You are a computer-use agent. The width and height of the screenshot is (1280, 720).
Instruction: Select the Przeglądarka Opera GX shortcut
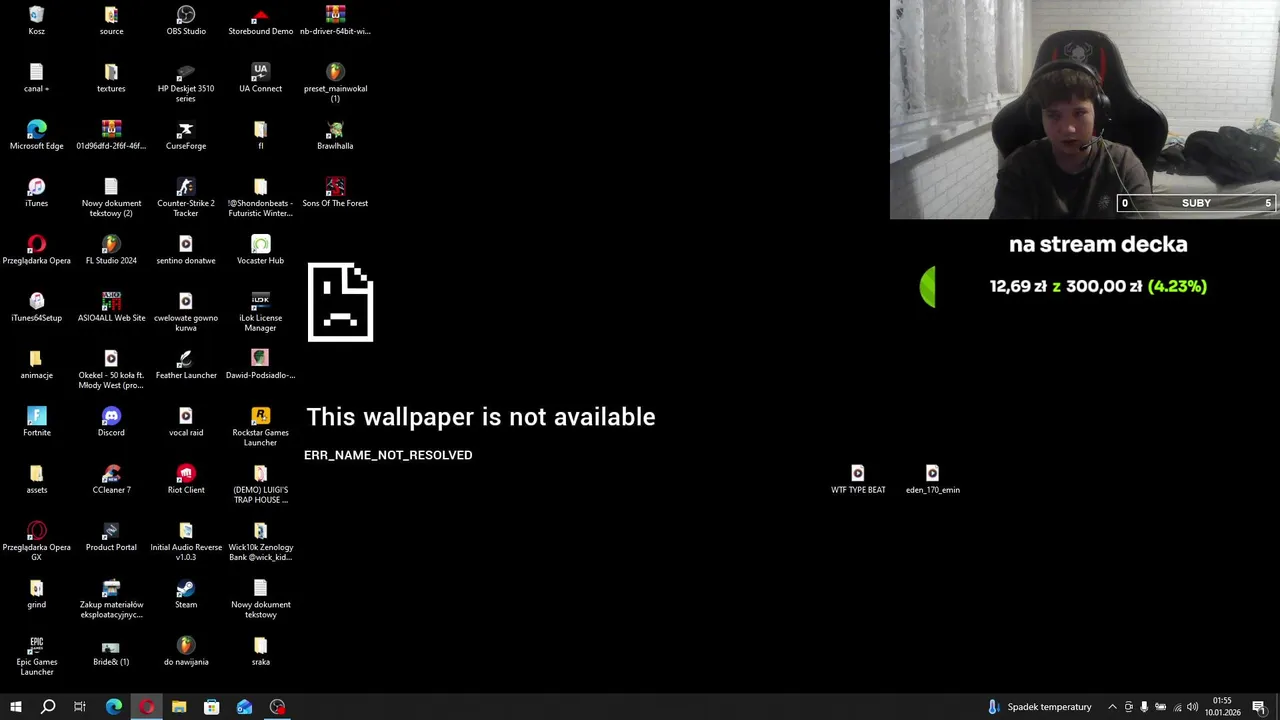[36, 542]
